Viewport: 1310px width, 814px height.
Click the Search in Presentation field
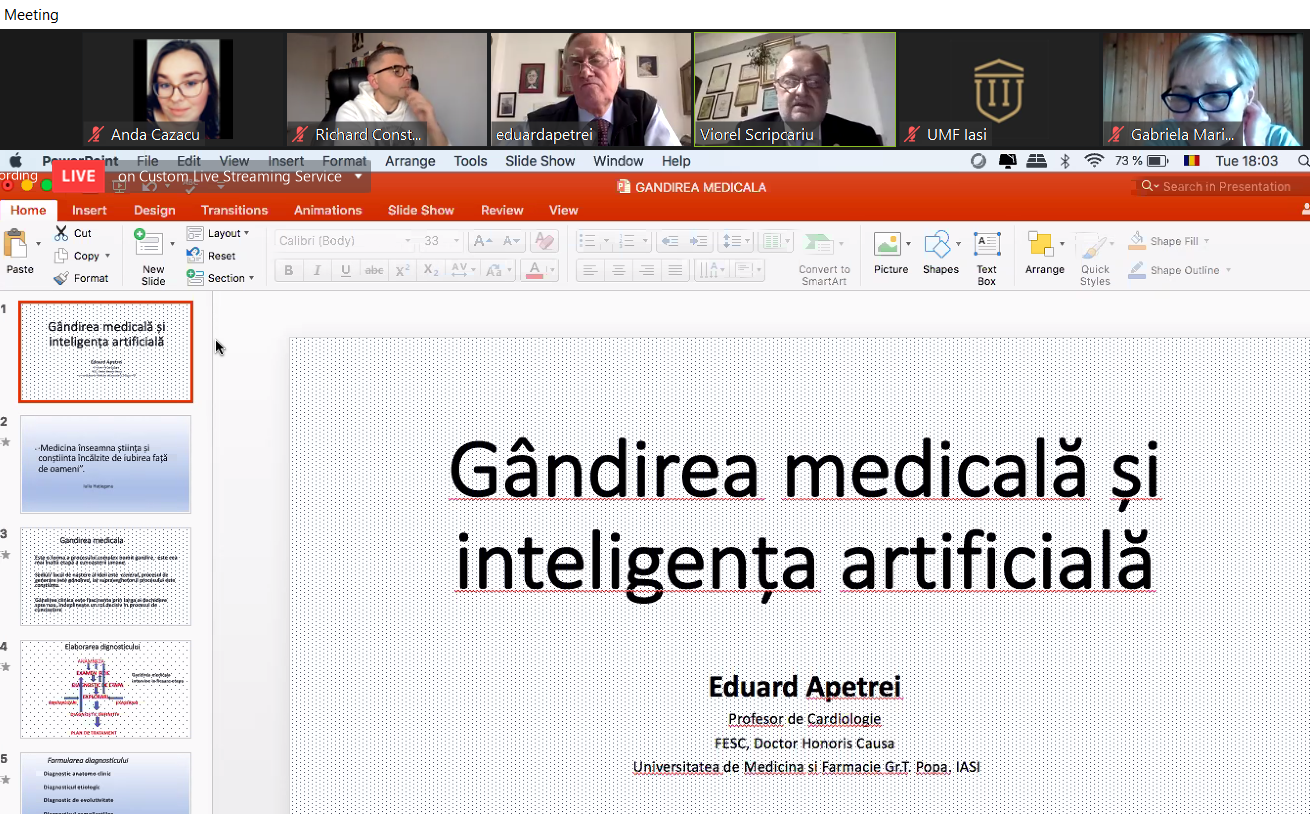pyautogui.click(x=1223, y=186)
